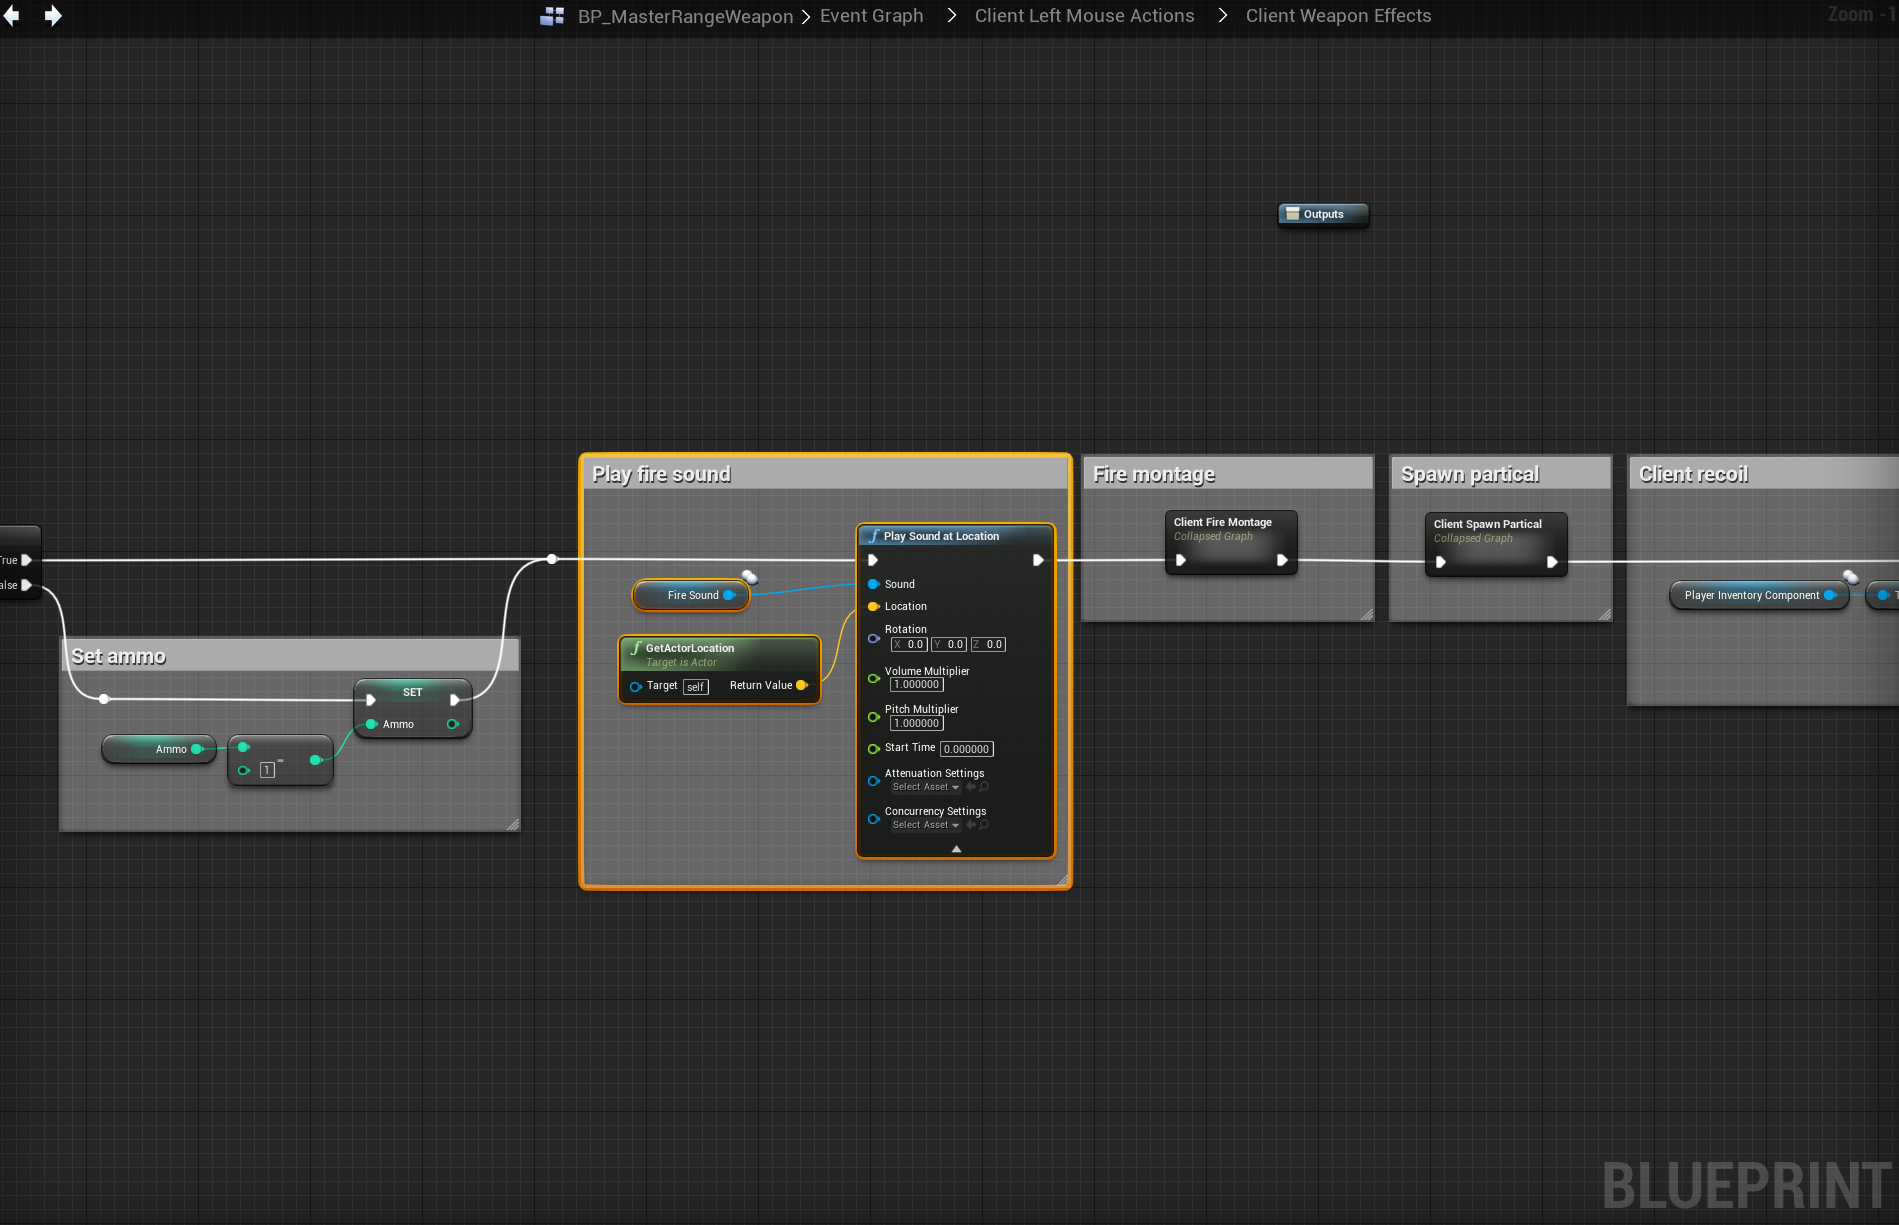Collapse the Play Sound at Location advanced pins
The height and width of the screenshot is (1225, 1899).
point(956,848)
